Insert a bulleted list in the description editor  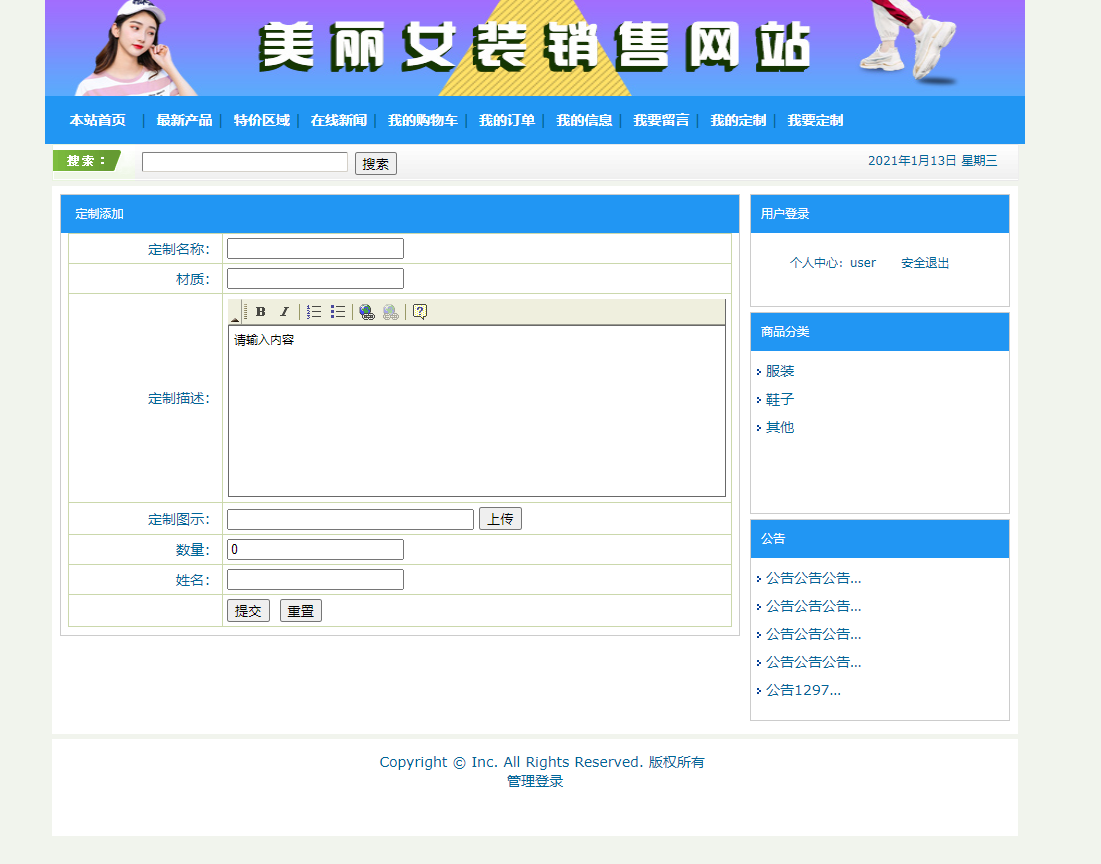335,311
